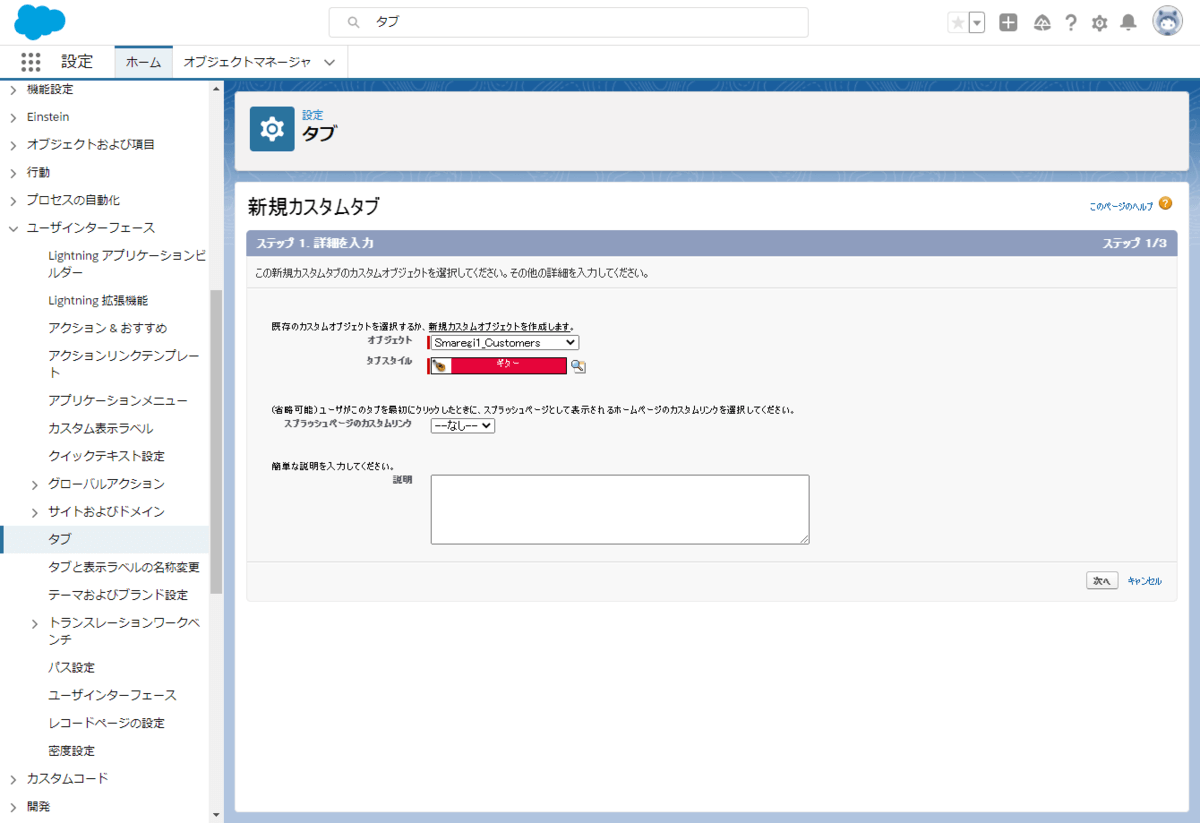Viewport: 1200px width, 823px height.
Task: Expand 開発 sidebar section
Action: [13, 806]
